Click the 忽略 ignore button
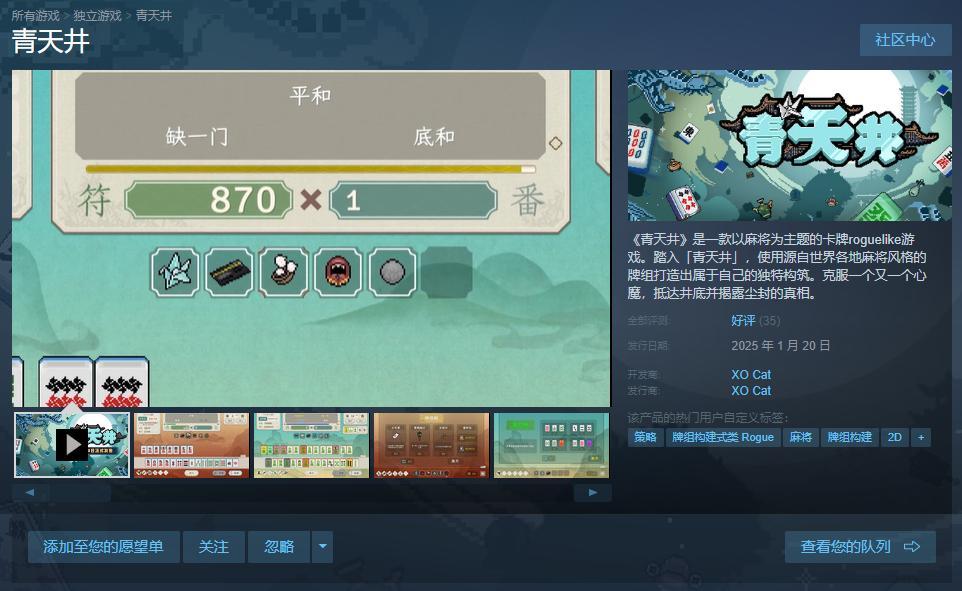 click(279, 547)
